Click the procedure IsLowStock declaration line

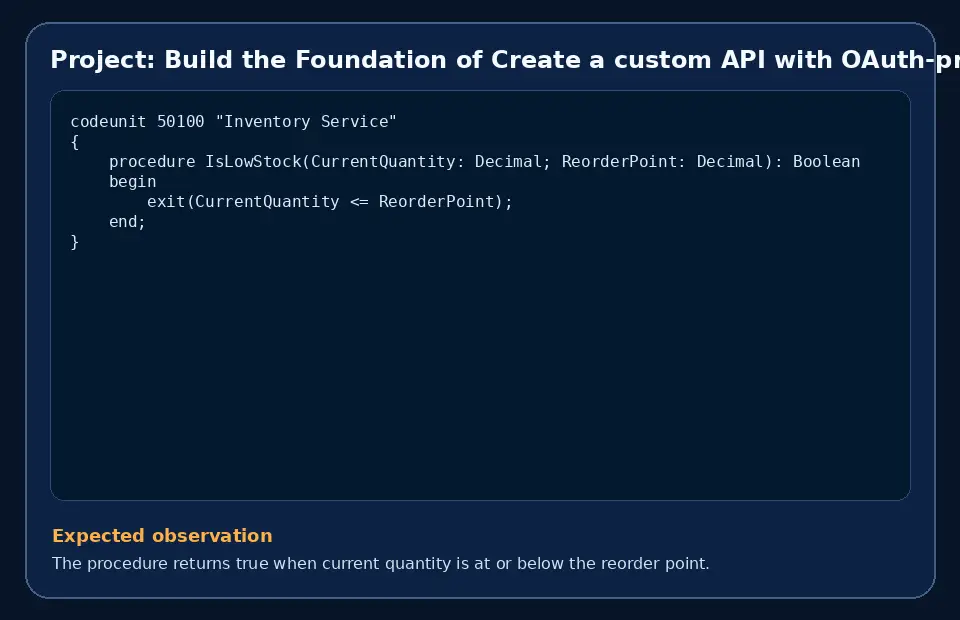pos(484,162)
